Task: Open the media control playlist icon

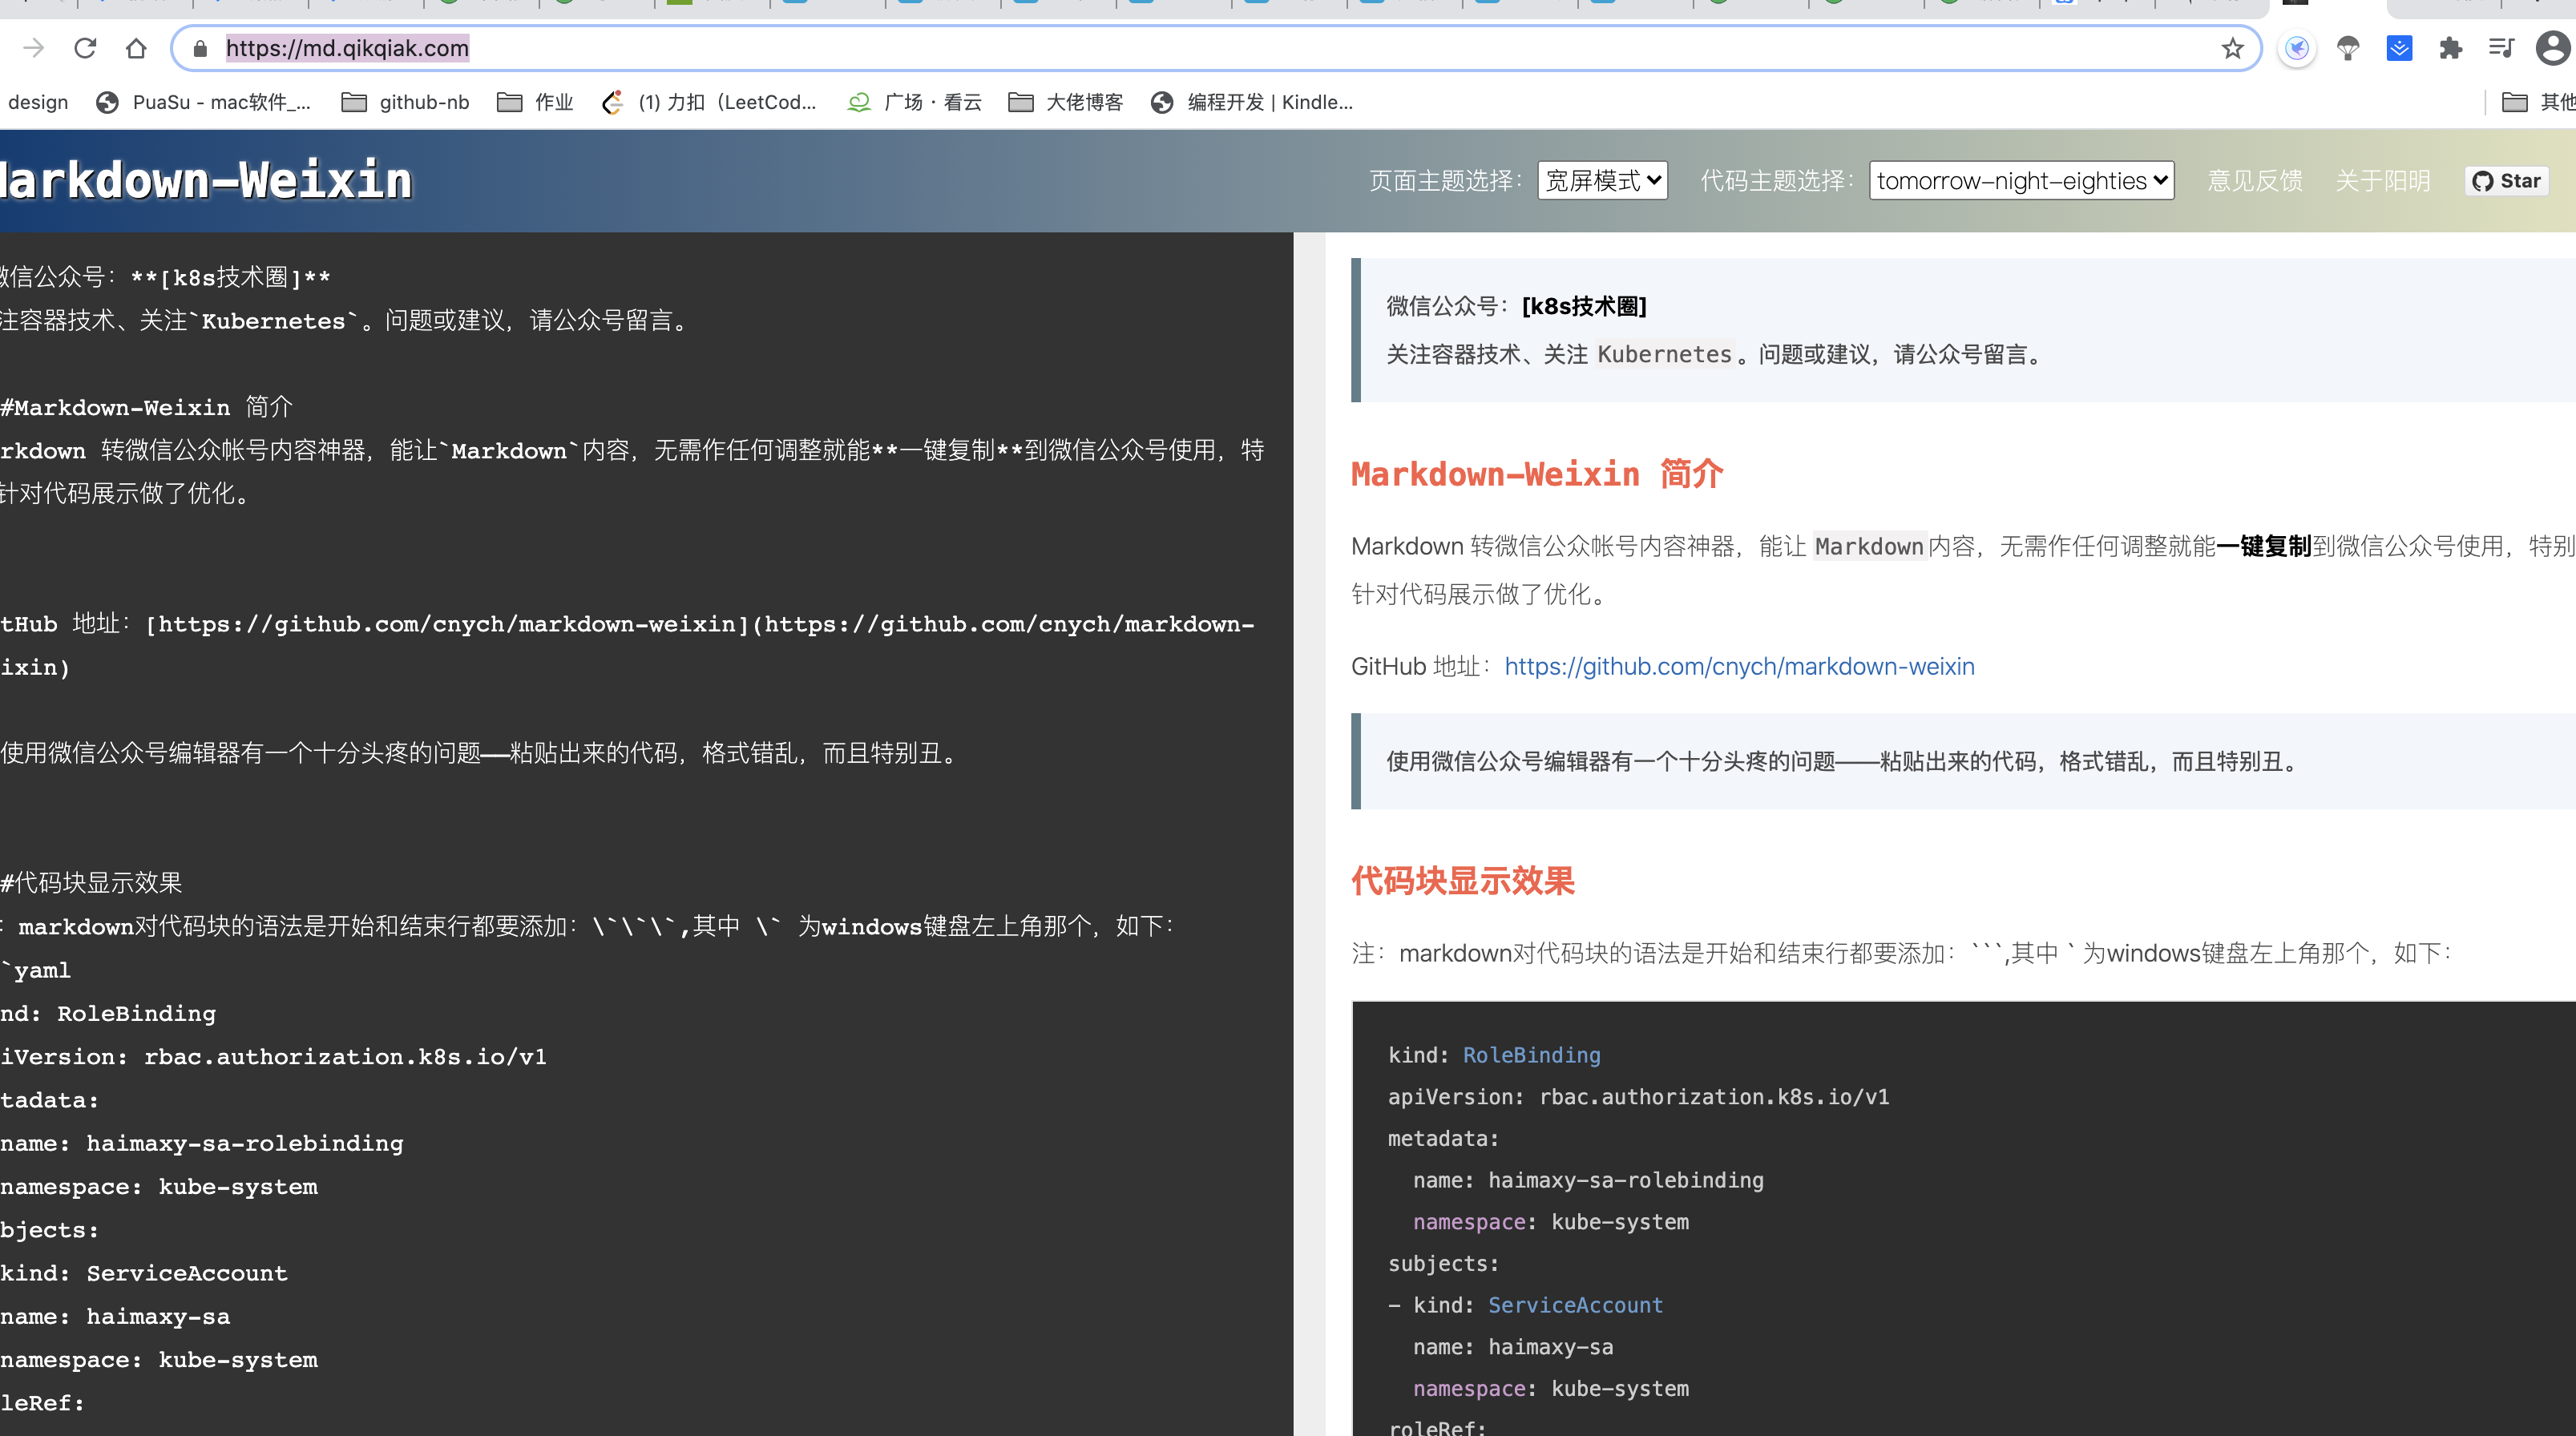Action: click(2501, 48)
